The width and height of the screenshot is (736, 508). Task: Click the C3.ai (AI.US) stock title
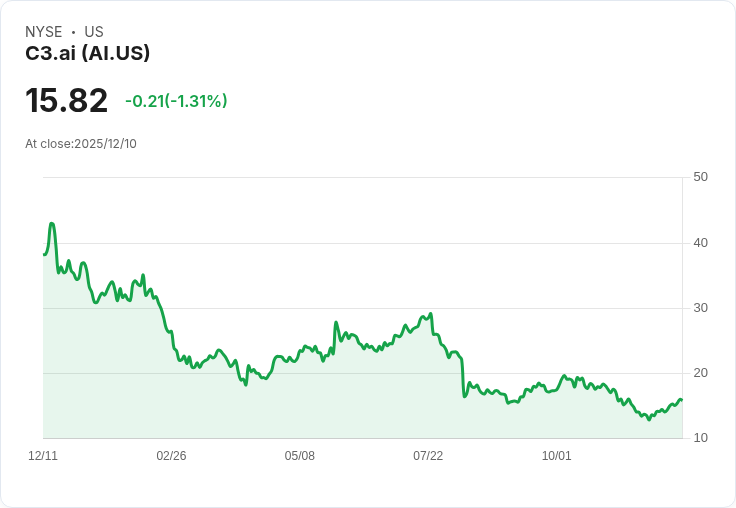point(88,54)
